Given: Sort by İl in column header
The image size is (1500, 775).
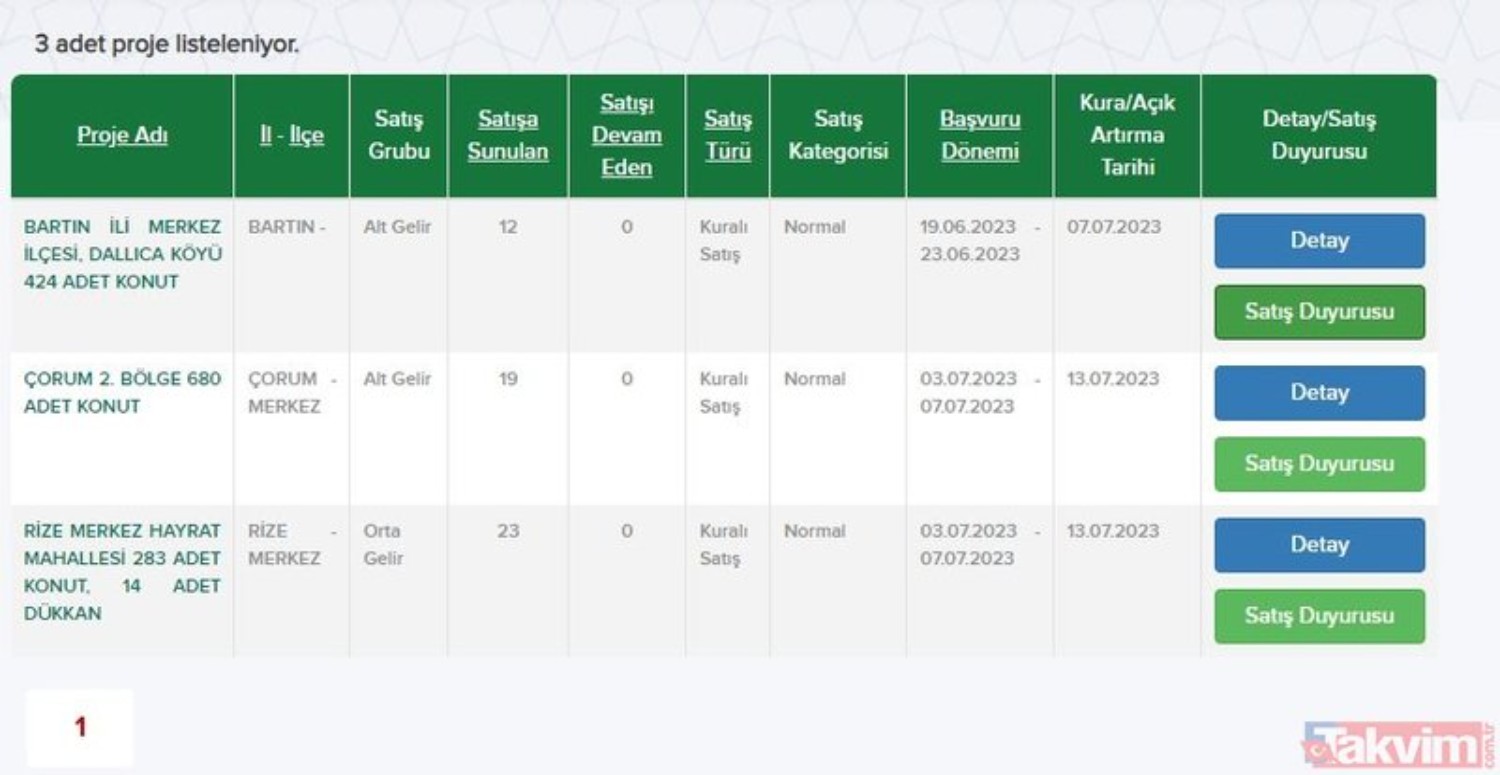Looking at the screenshot, I should tap(266, 136).
